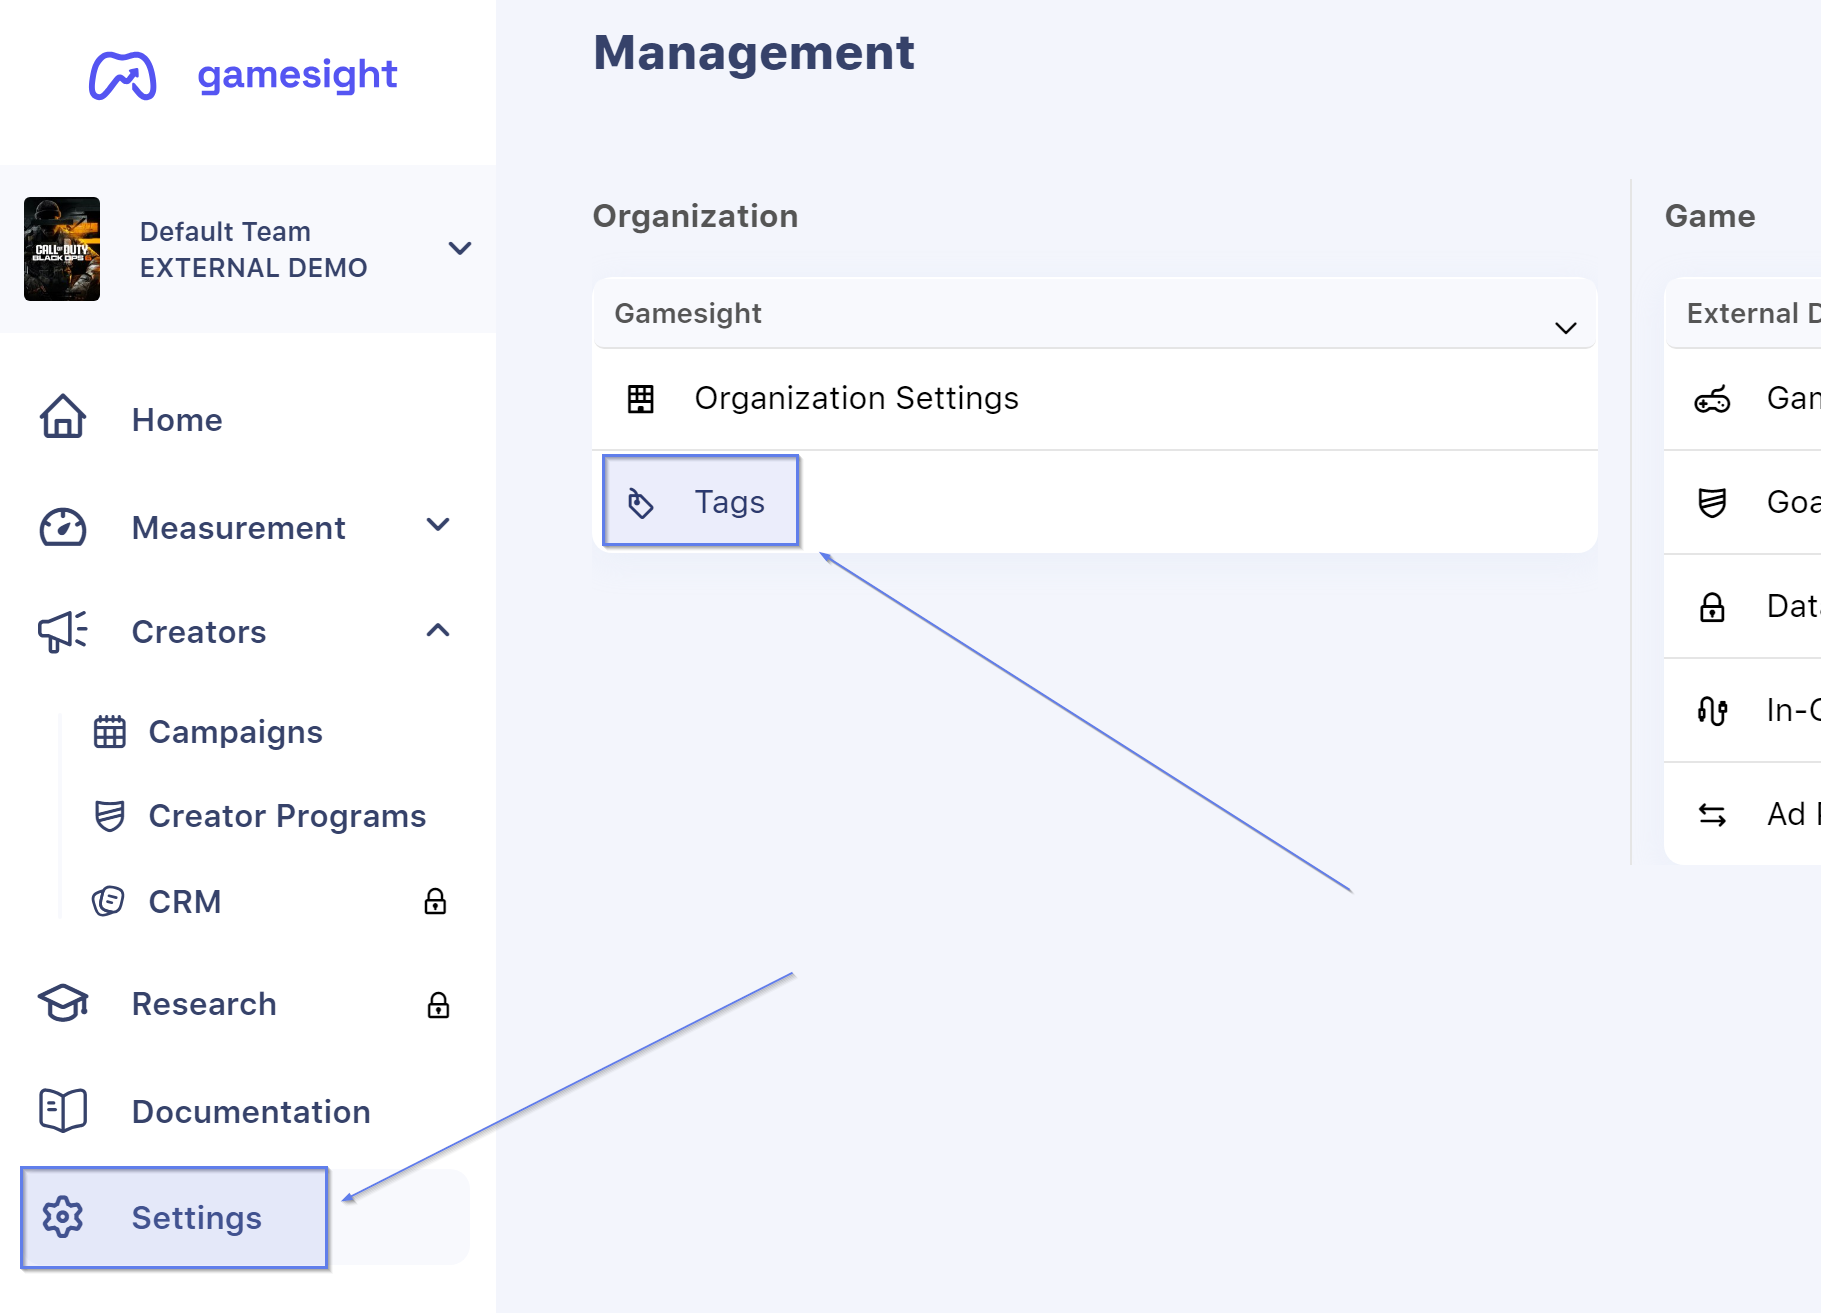1821x1313 pixels.
Task: Open the Documentation menu item
Action: click(x=251, y=1112)
